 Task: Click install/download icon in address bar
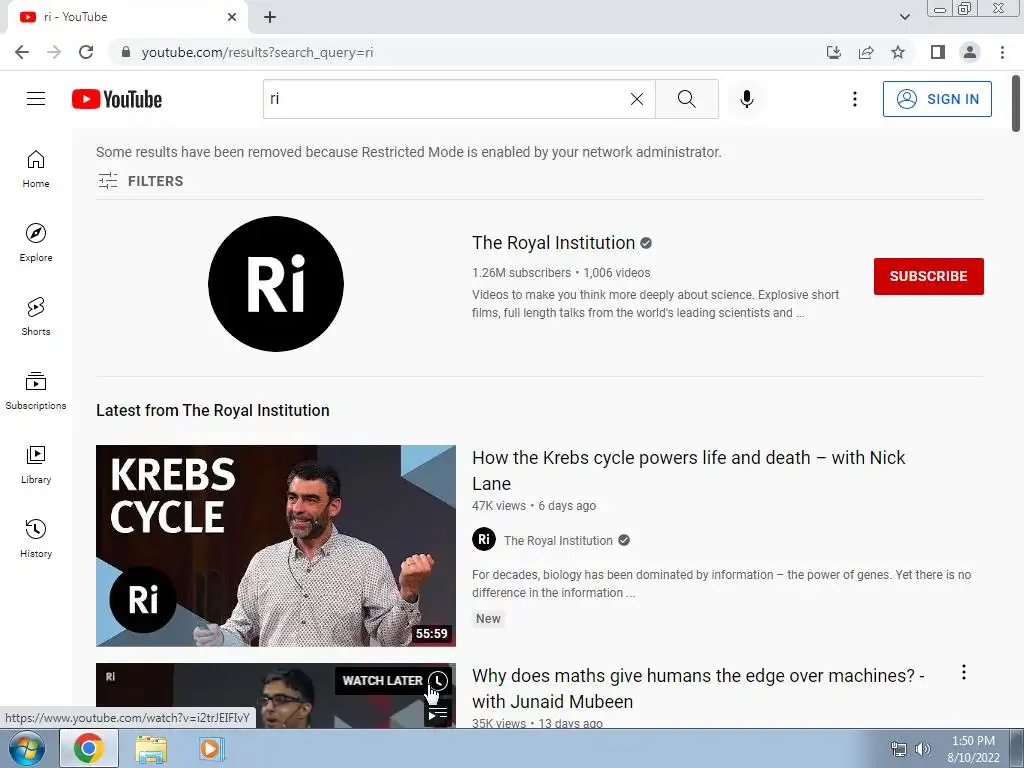834,52
